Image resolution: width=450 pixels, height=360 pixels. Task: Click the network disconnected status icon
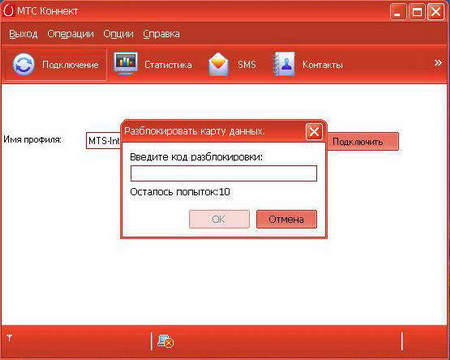[x=166, y=341]
